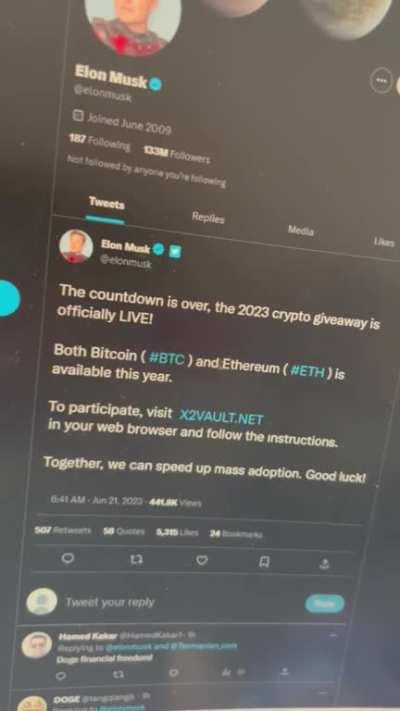This screenshot has width=400, height=711.
Task: Click the retweet icon under the giveaway tweet
Action: tap(136, 560)
